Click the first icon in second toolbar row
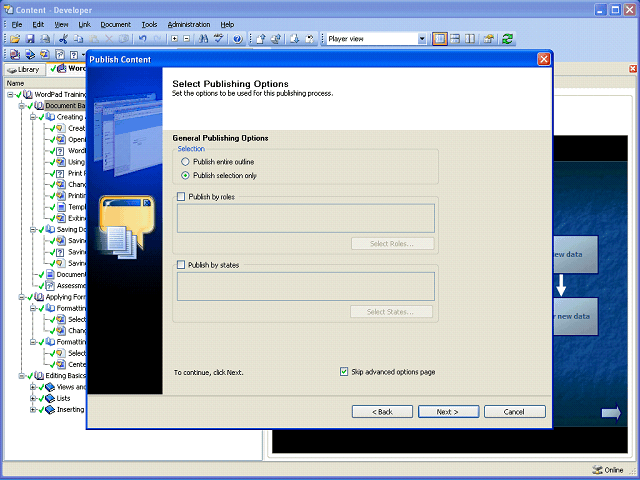 coord(15,54)
